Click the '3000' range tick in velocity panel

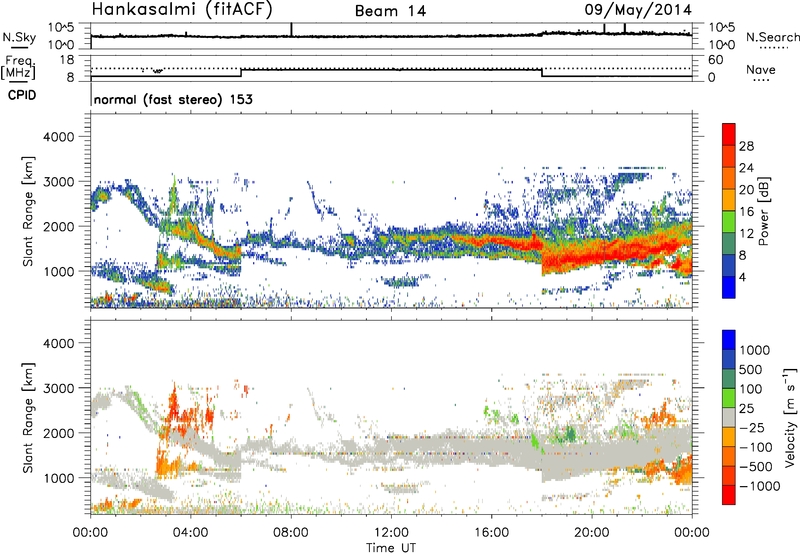58,388
